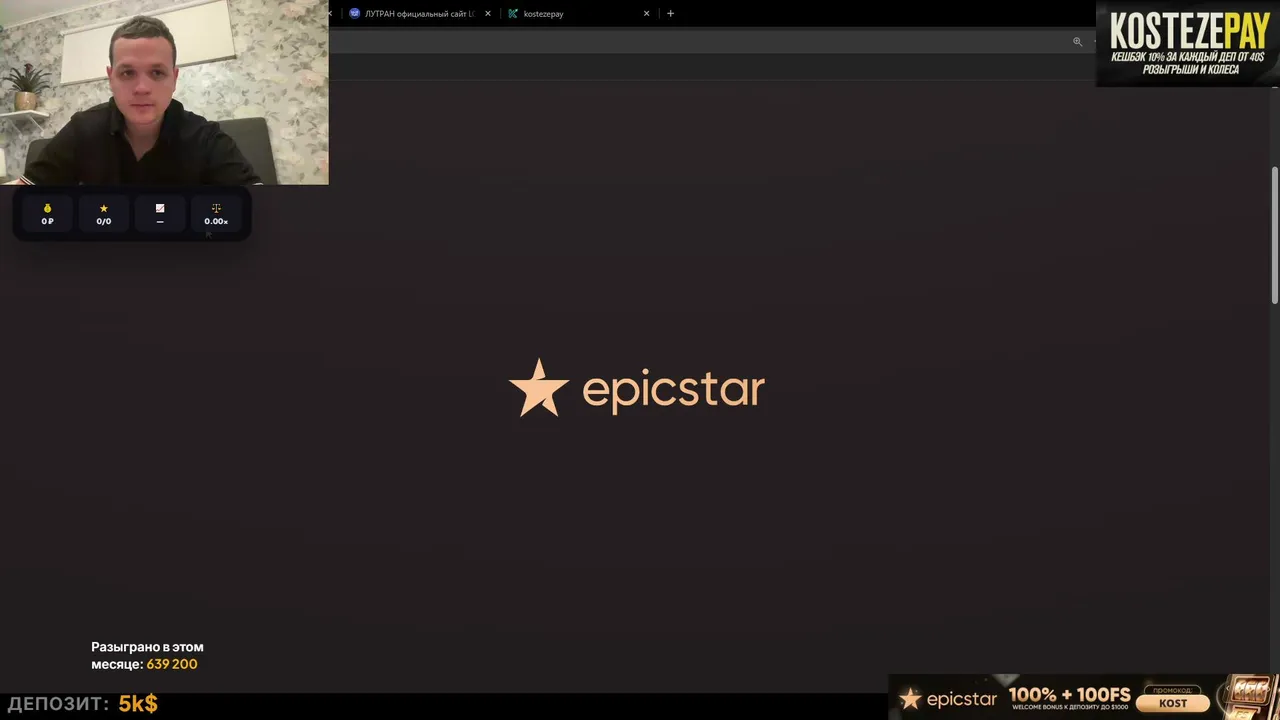The height and width of the screenshot is (720, 1280).
Task: Click the 0/0 counter value
Action: click(103, 222)
